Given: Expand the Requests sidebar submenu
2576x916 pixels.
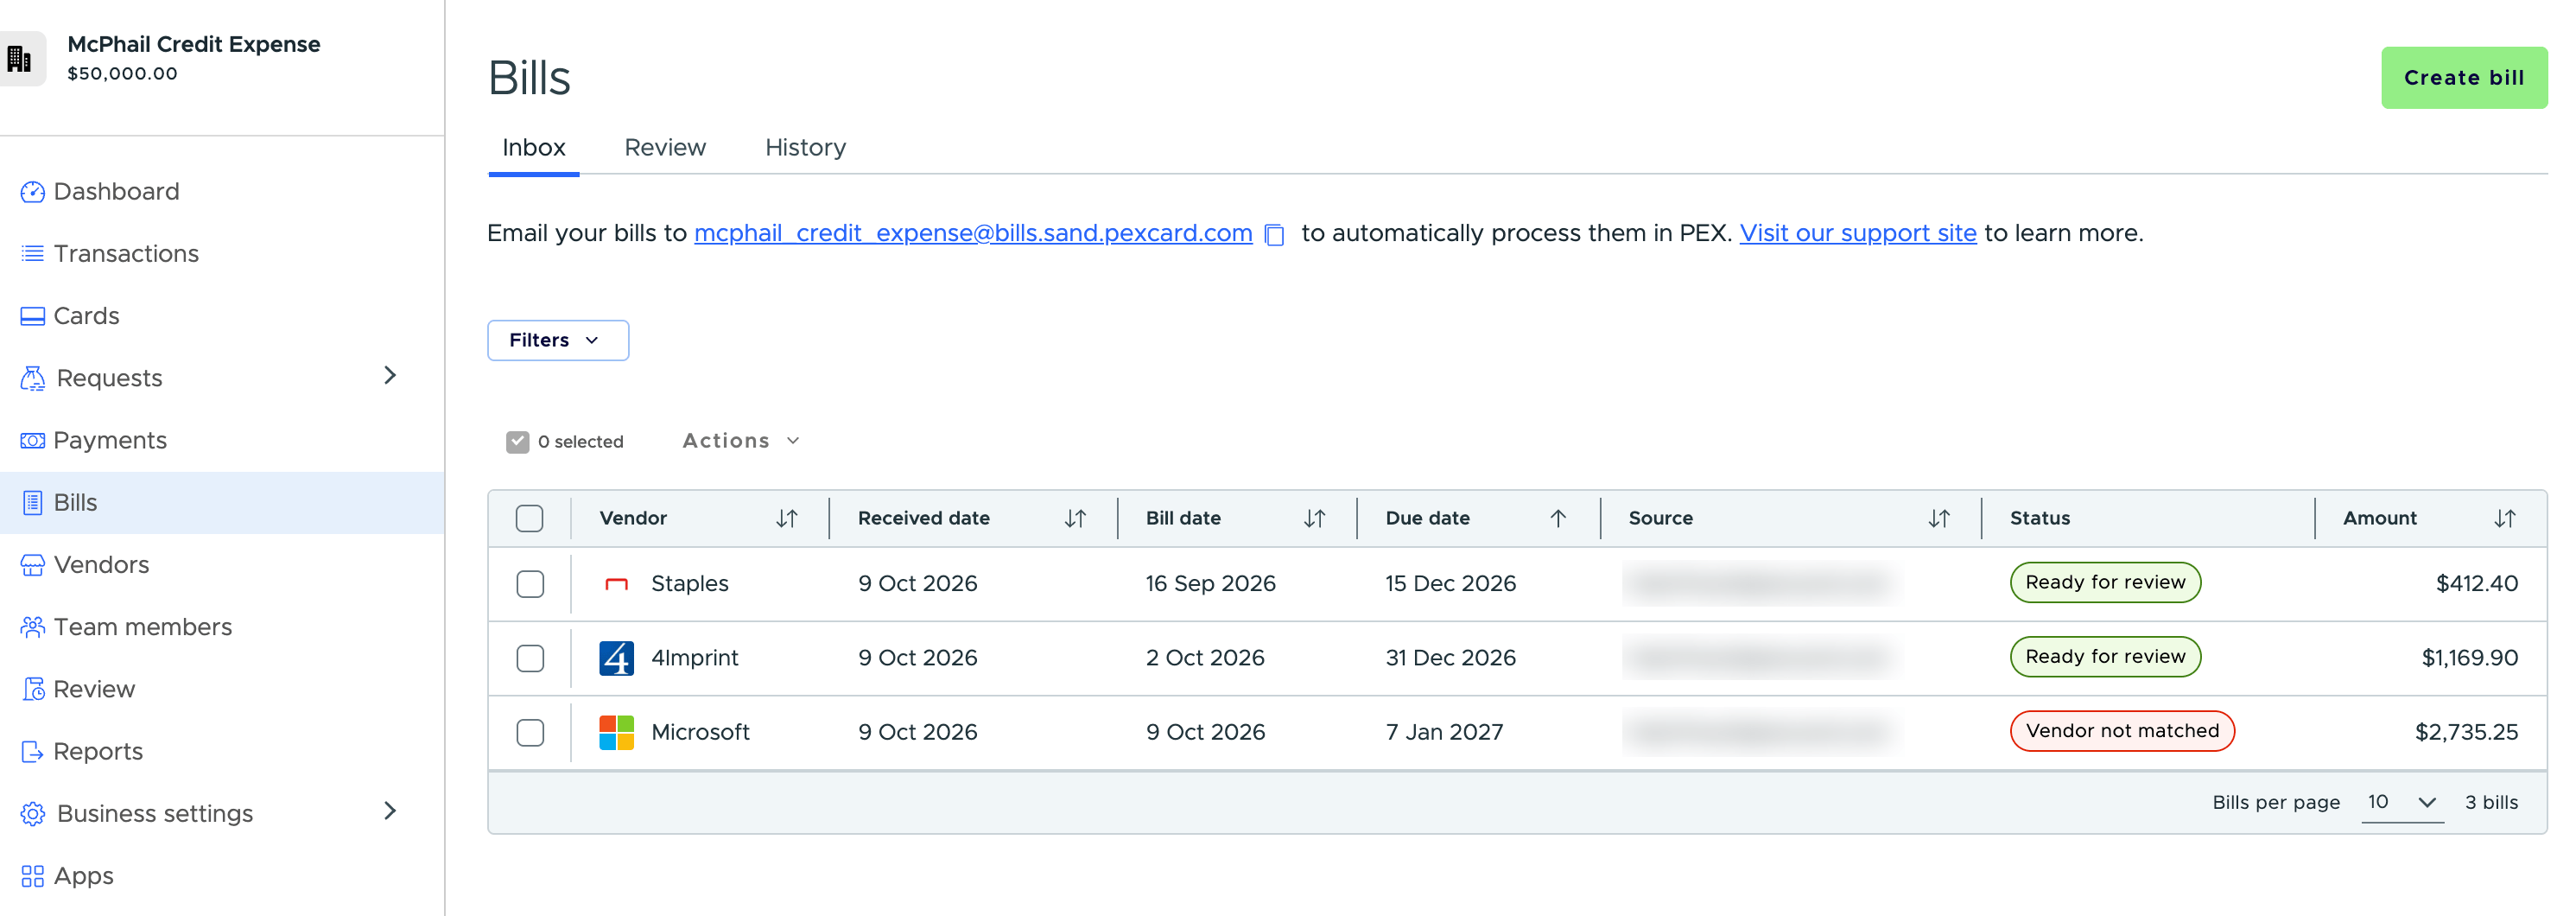Looking at the screenshot, I should coord(390,376).
